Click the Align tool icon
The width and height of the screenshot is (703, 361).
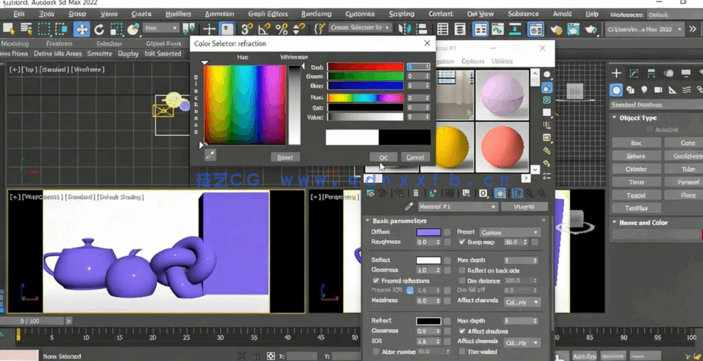(x=421, y=30)
